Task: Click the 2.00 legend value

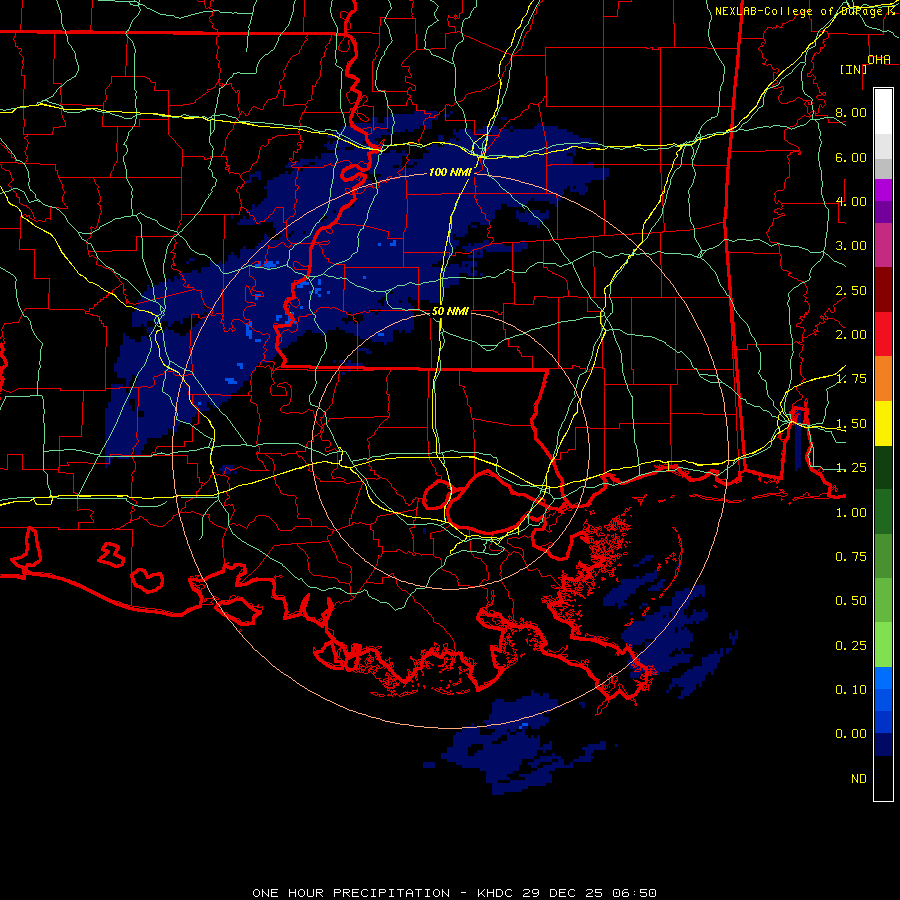Action: [x=851, y=335]
